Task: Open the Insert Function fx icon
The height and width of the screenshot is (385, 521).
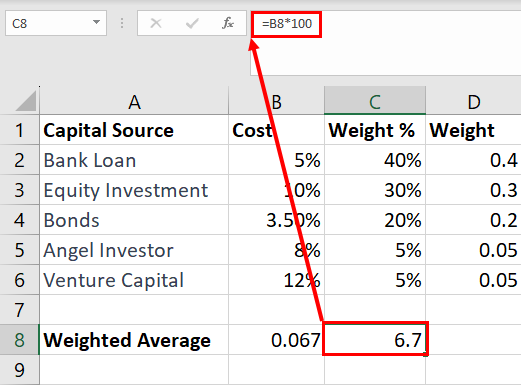Action: pyautogui.click(x=228, y=23)
